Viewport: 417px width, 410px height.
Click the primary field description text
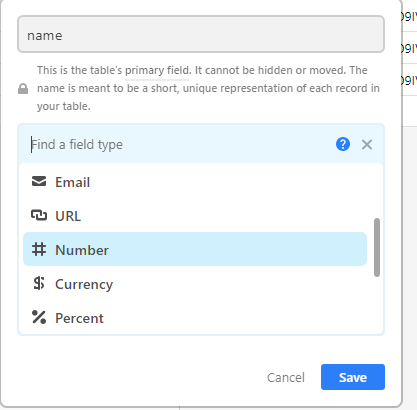click(208, 88)
